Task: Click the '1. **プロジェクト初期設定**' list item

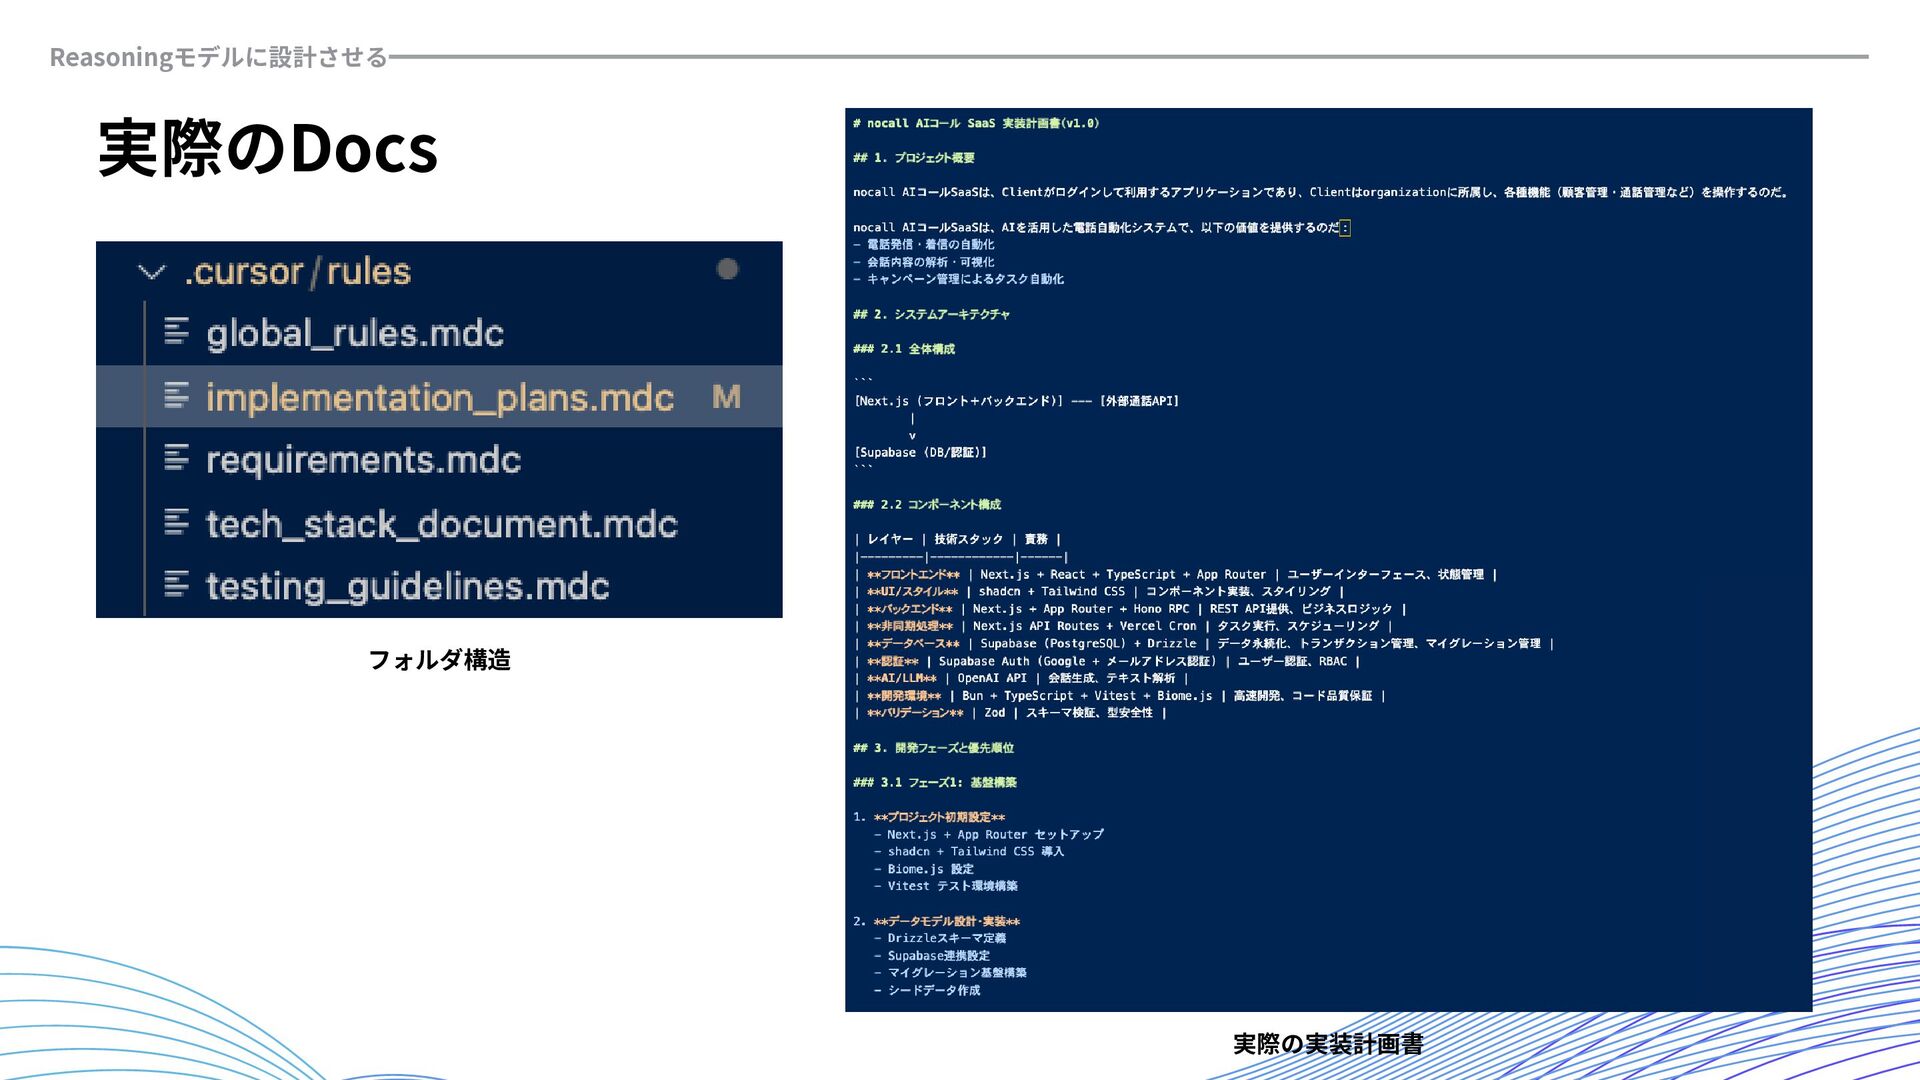Action: (929, 817)
